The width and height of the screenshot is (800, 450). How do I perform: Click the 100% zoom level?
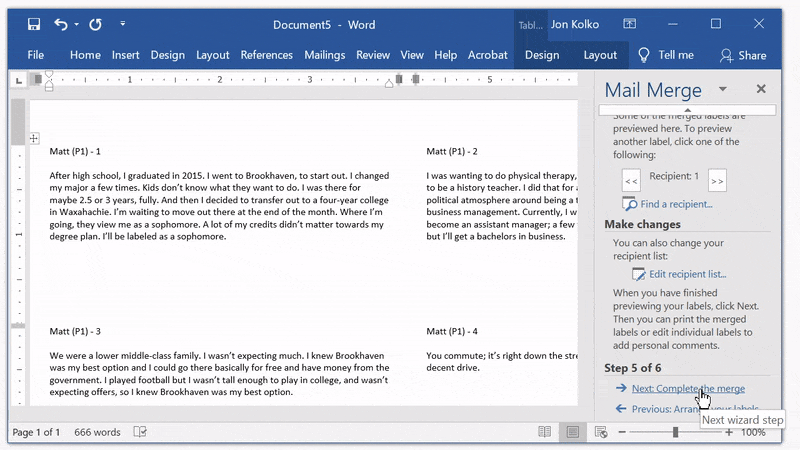point(753,432)
